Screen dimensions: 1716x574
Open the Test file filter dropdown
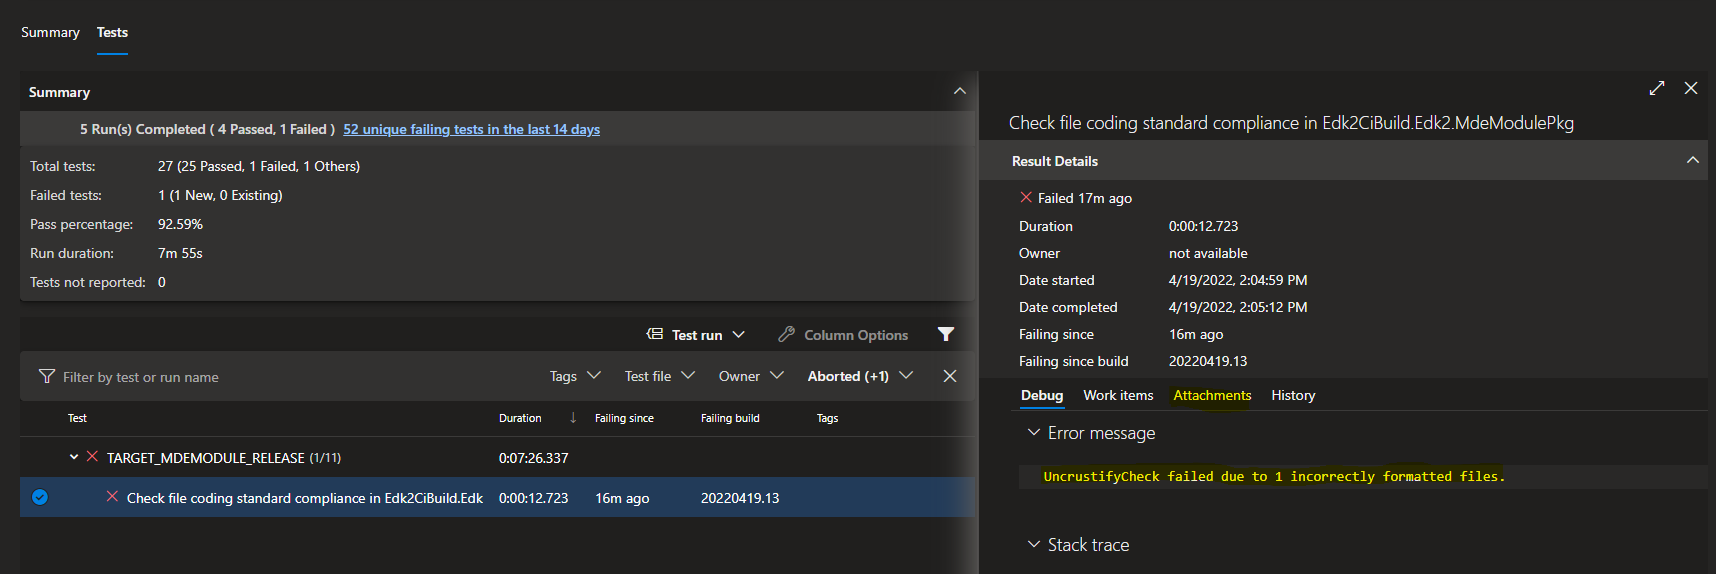pos(659,376)
